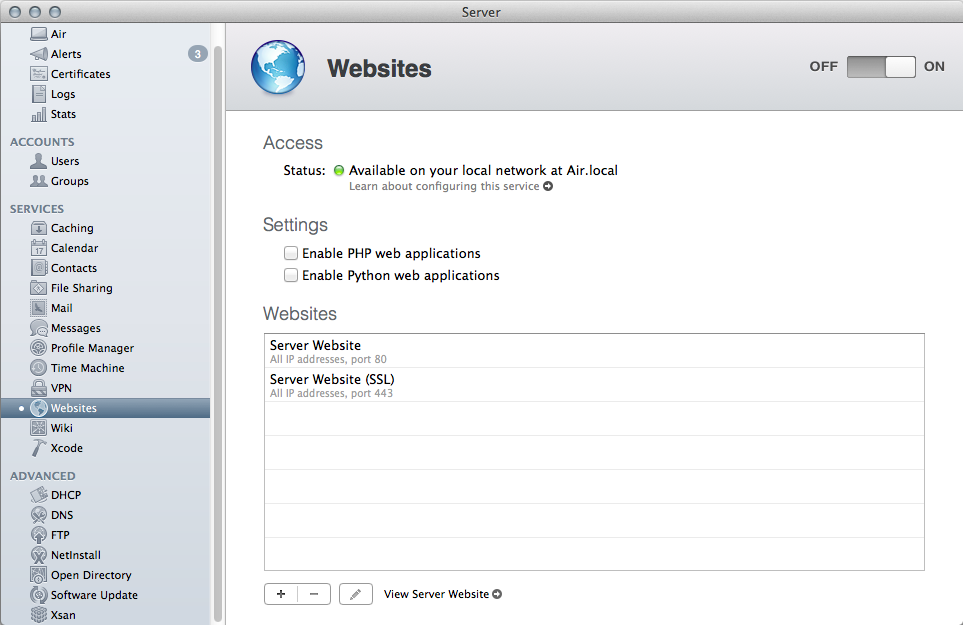Select Alerts in the sidebar

coord(66,54)
